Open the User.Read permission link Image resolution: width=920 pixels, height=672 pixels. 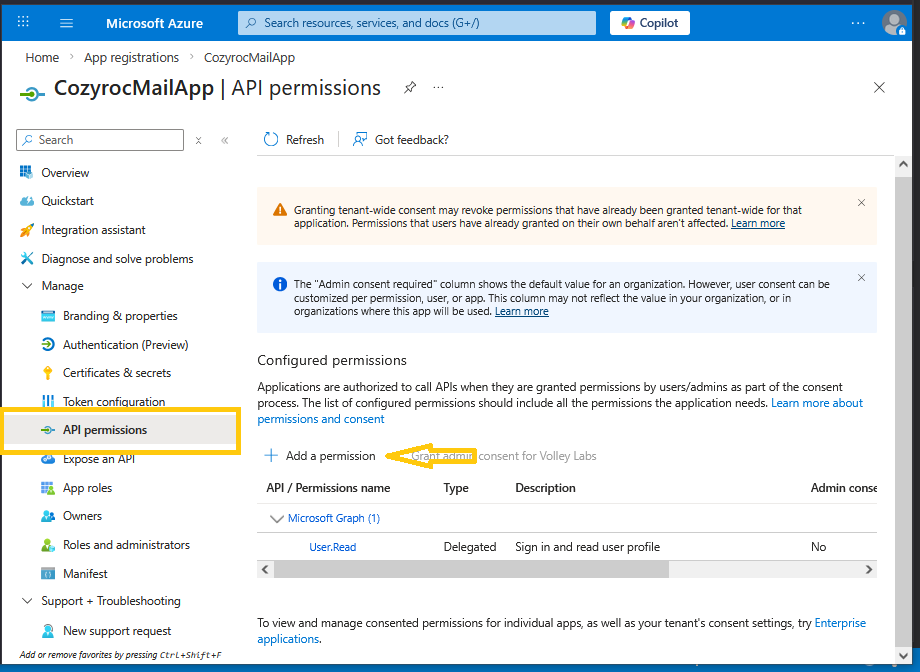pyautogui.click(x=332, y=547)
